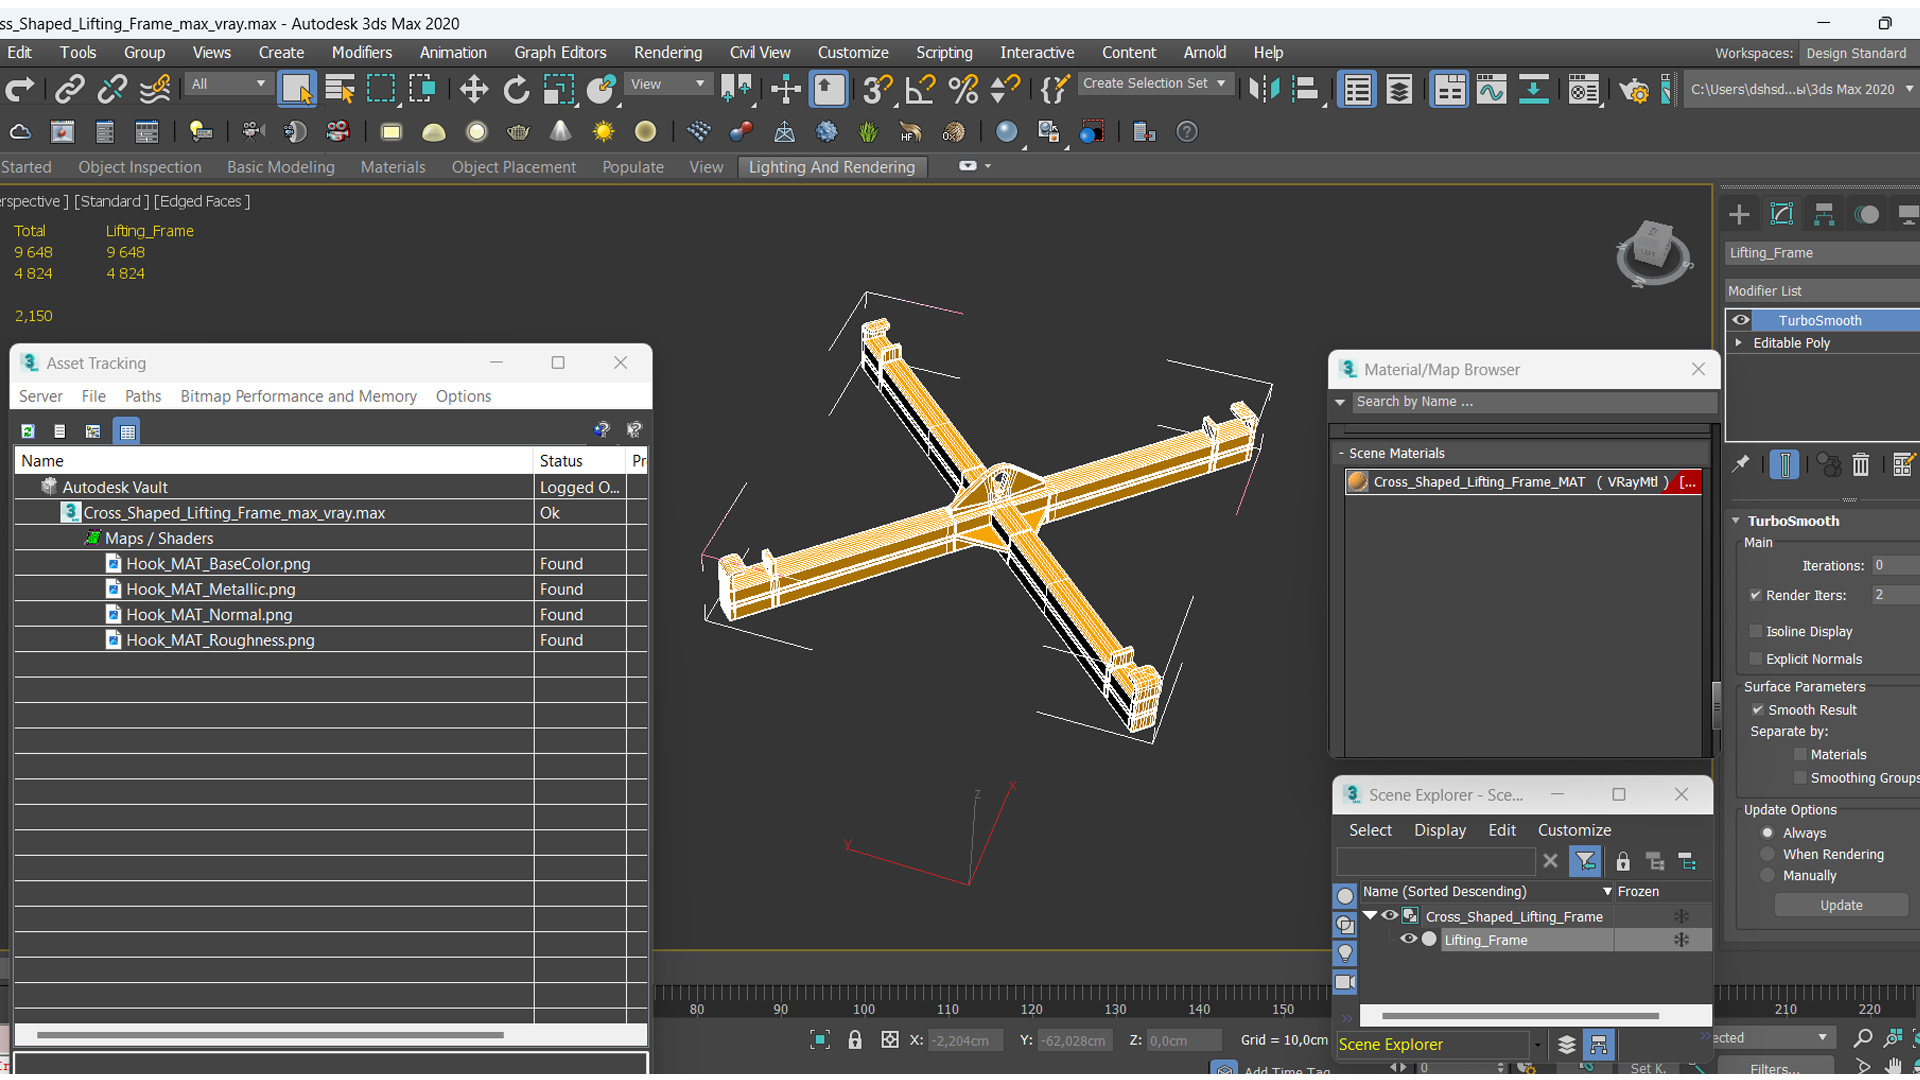Open Asset Tracking Paths menu

click(x=142, y=396)
